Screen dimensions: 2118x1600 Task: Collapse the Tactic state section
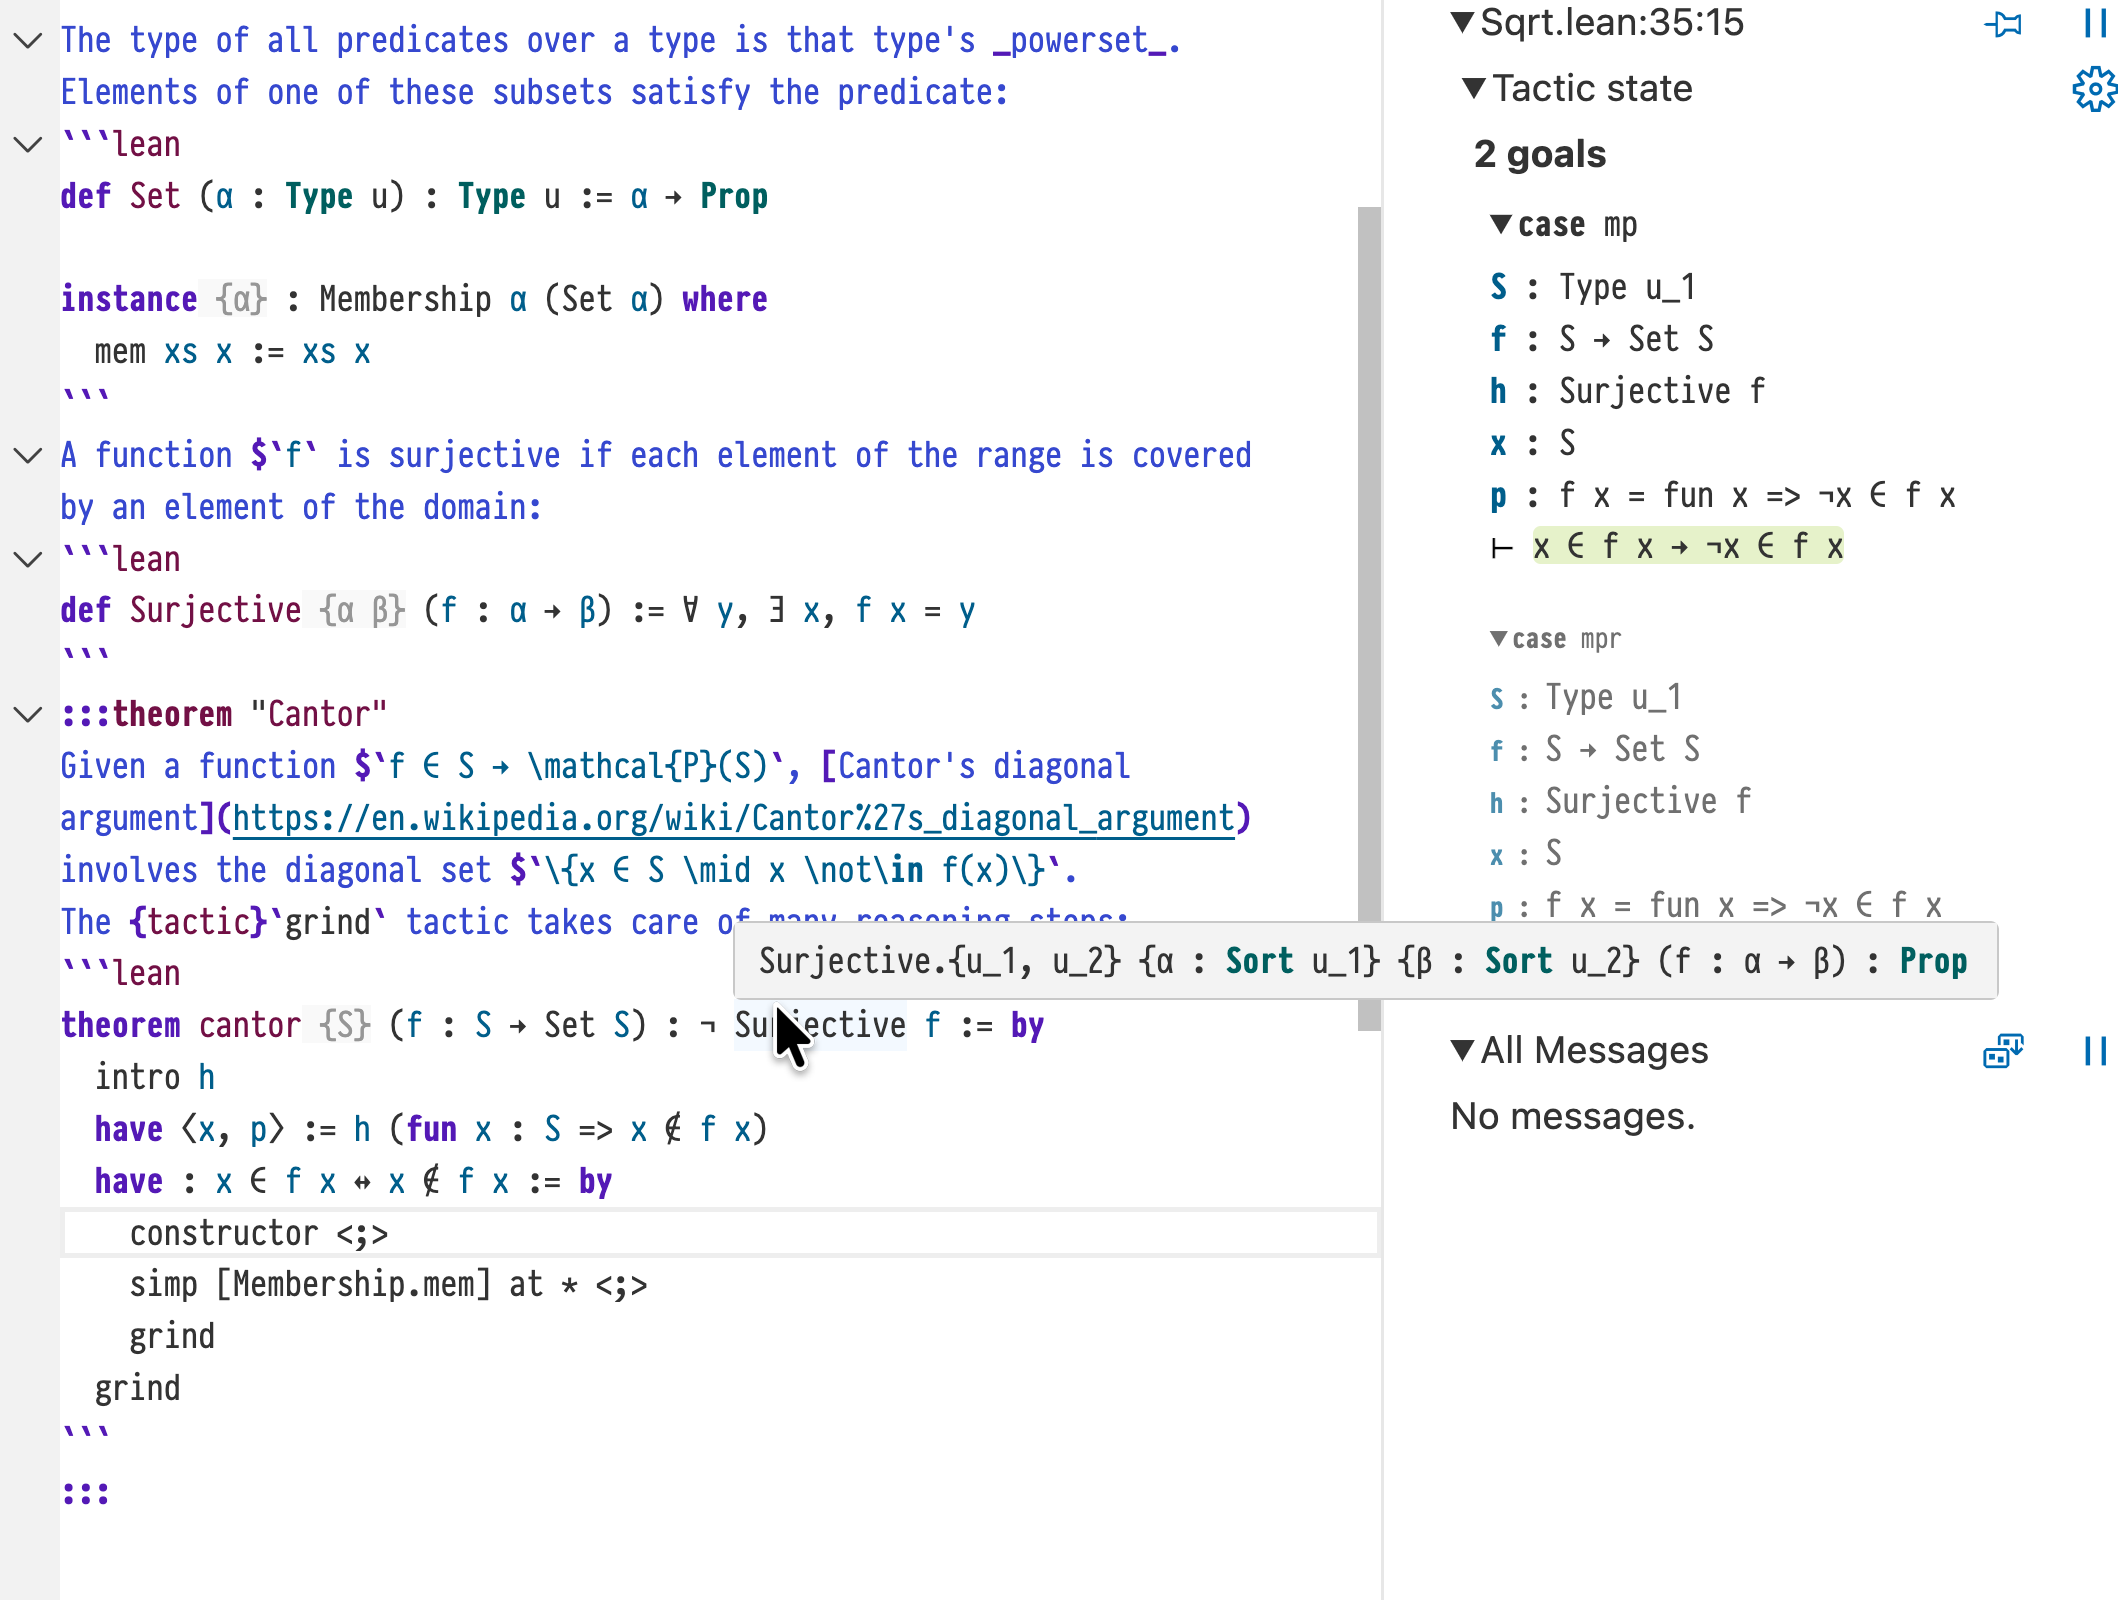pos(1473,89)
